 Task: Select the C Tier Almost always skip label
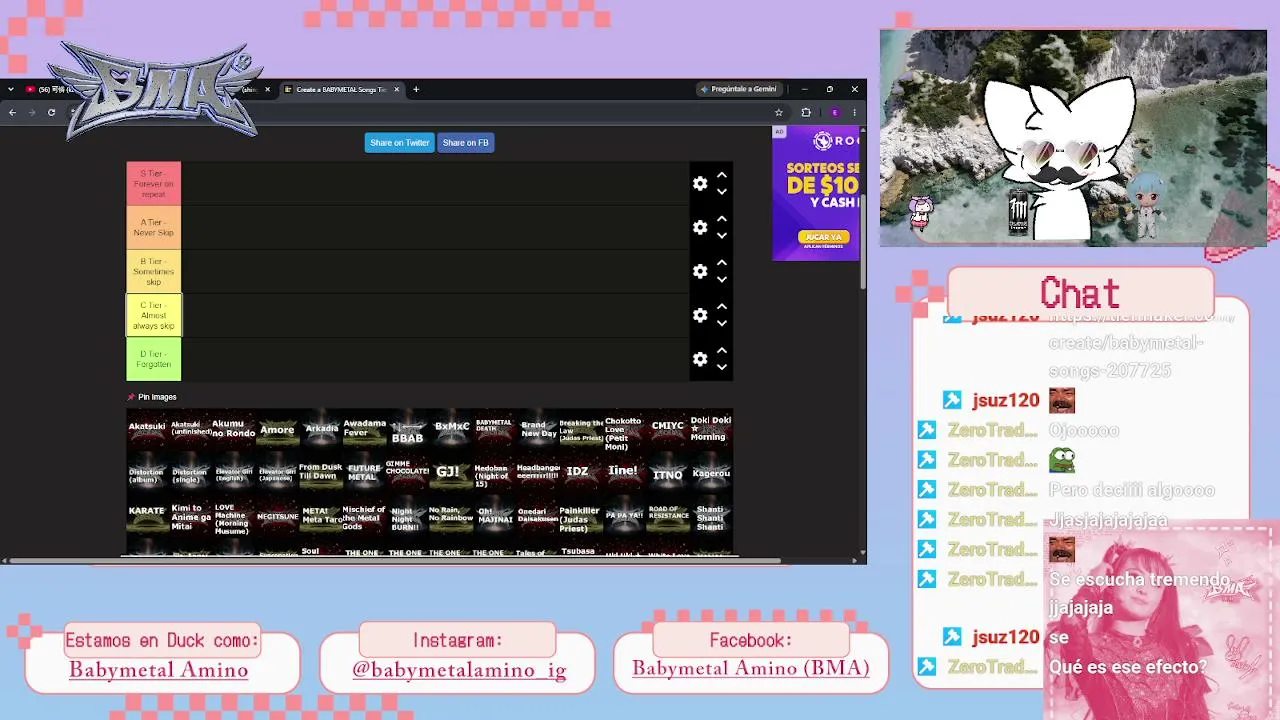point(154,315)
